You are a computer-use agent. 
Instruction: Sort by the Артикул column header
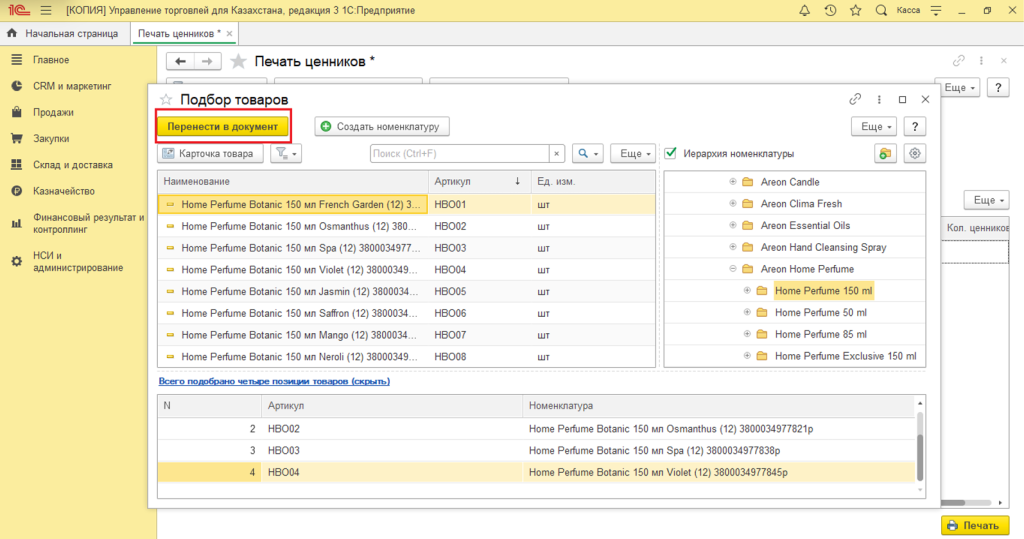tap(479, 181)
